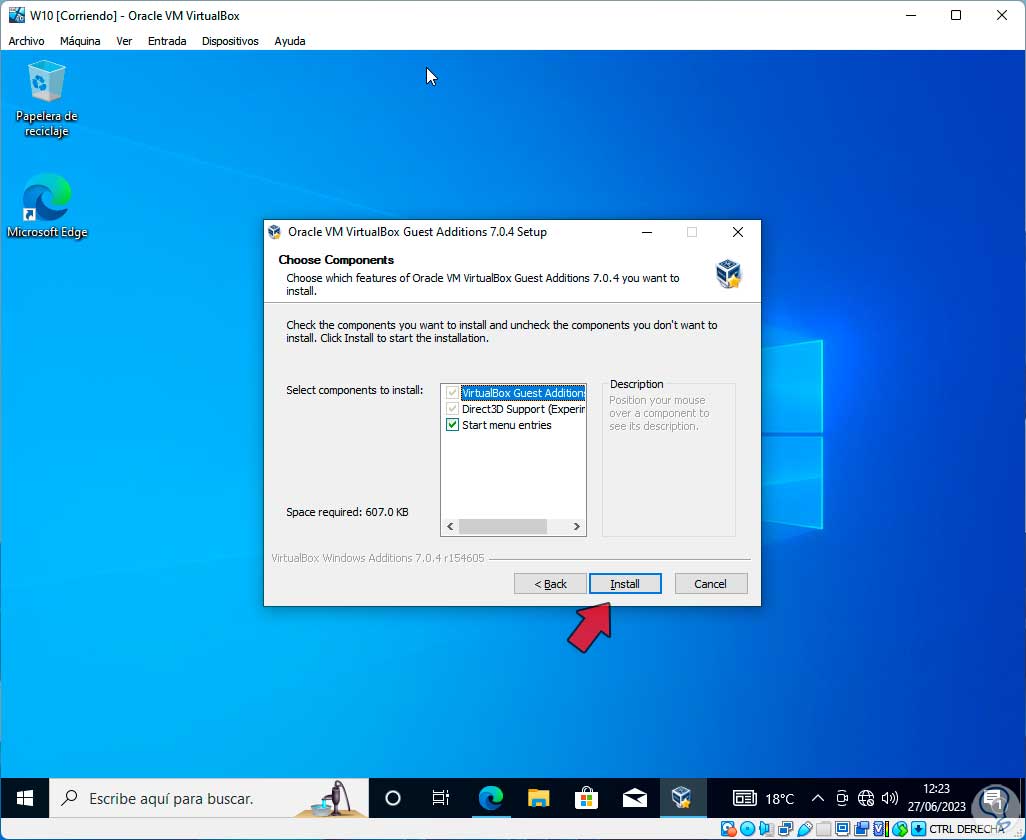Select the VirtualBox Guest Additions list entry
This screenshot has width=1026, height=840.
tap(523, 393)
